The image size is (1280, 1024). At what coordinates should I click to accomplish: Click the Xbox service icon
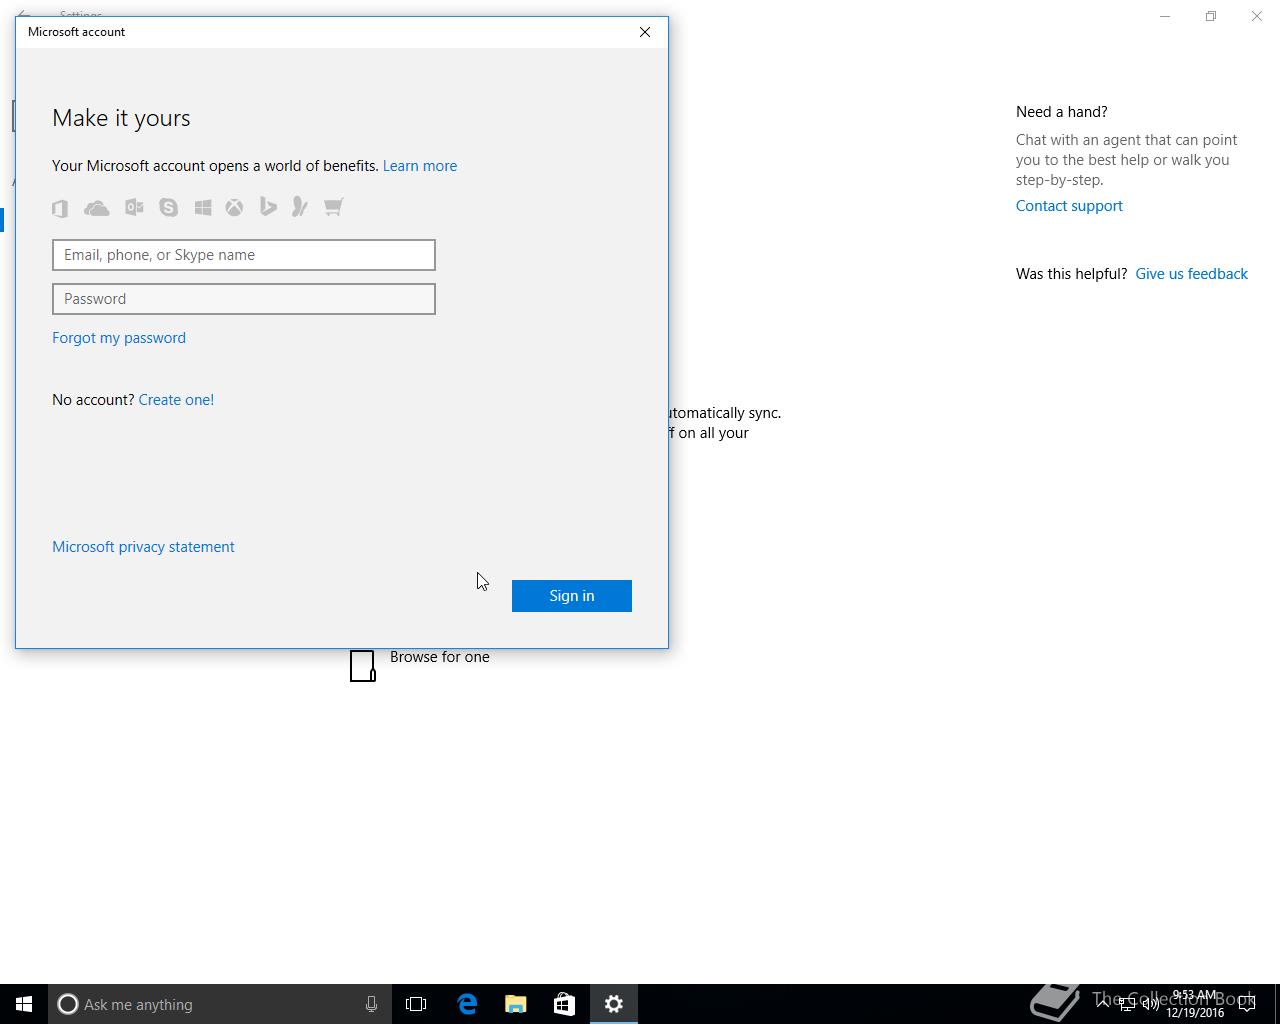(x=234, y=207)
